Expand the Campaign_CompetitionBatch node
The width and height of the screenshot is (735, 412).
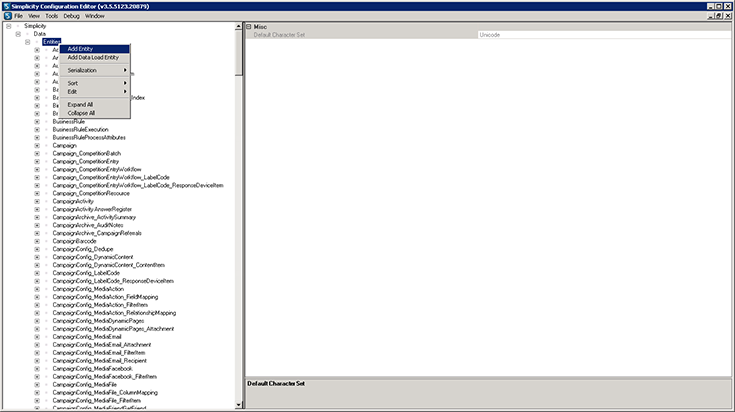click(37, 154)
